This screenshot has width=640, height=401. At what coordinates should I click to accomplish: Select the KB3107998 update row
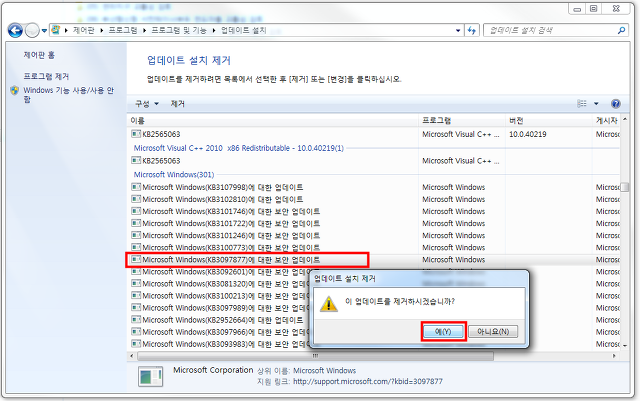coord(374,187)
